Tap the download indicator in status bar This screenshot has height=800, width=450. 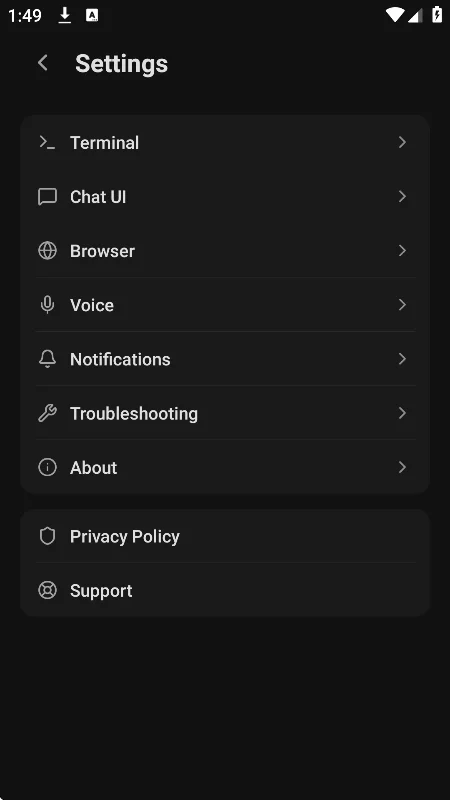coord(64,15)
